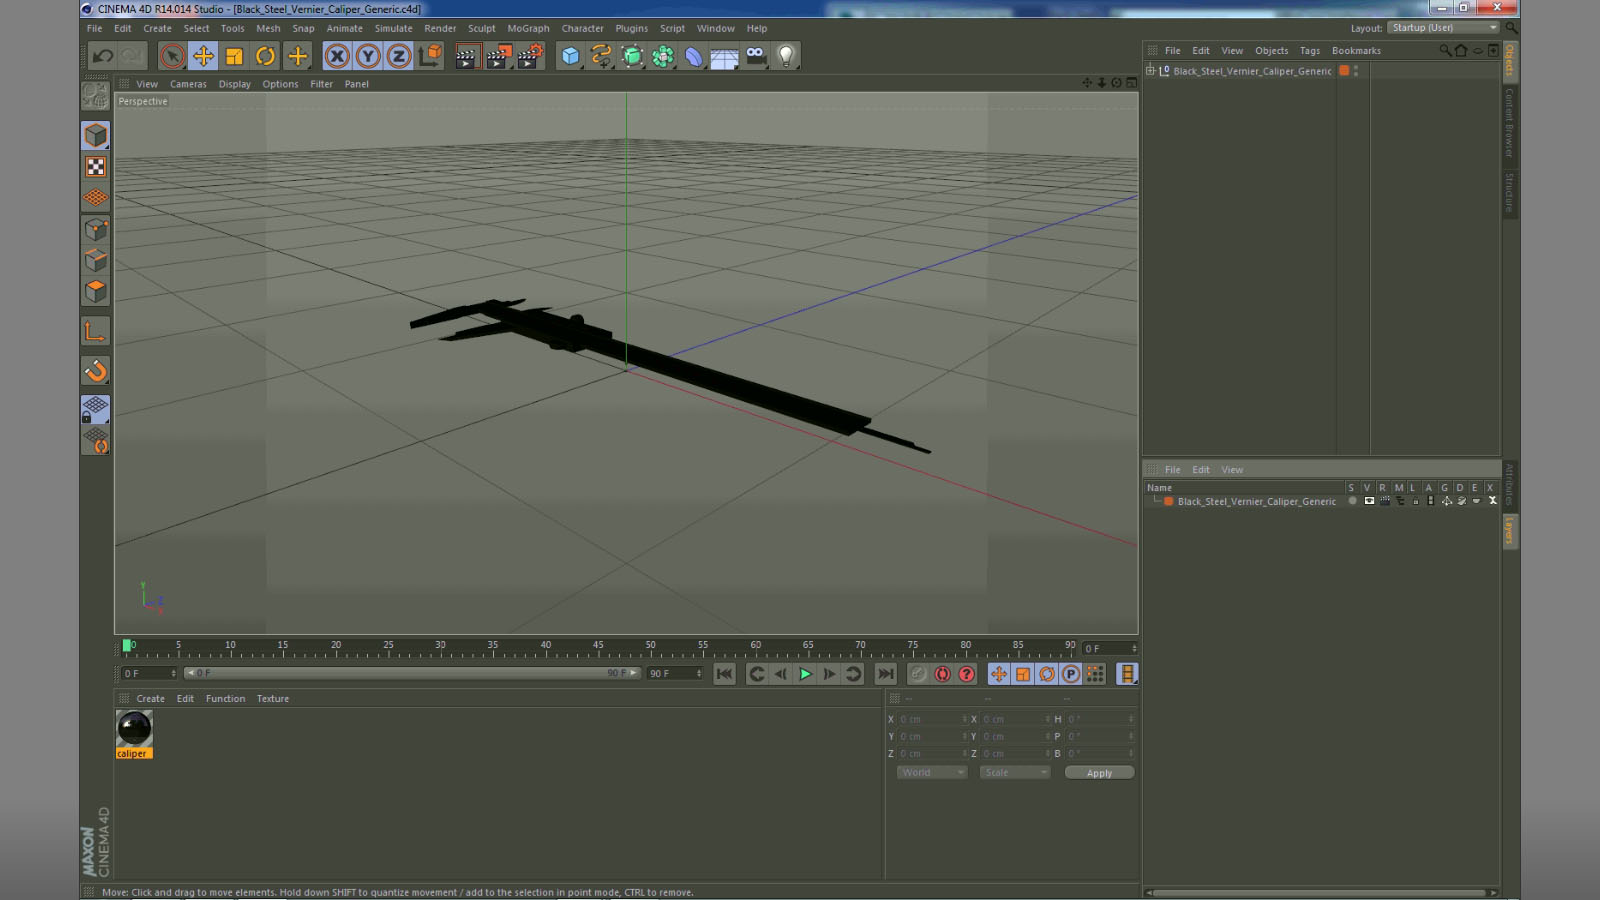
Task: Click the Light bulb icon
Action: point(786,56)
